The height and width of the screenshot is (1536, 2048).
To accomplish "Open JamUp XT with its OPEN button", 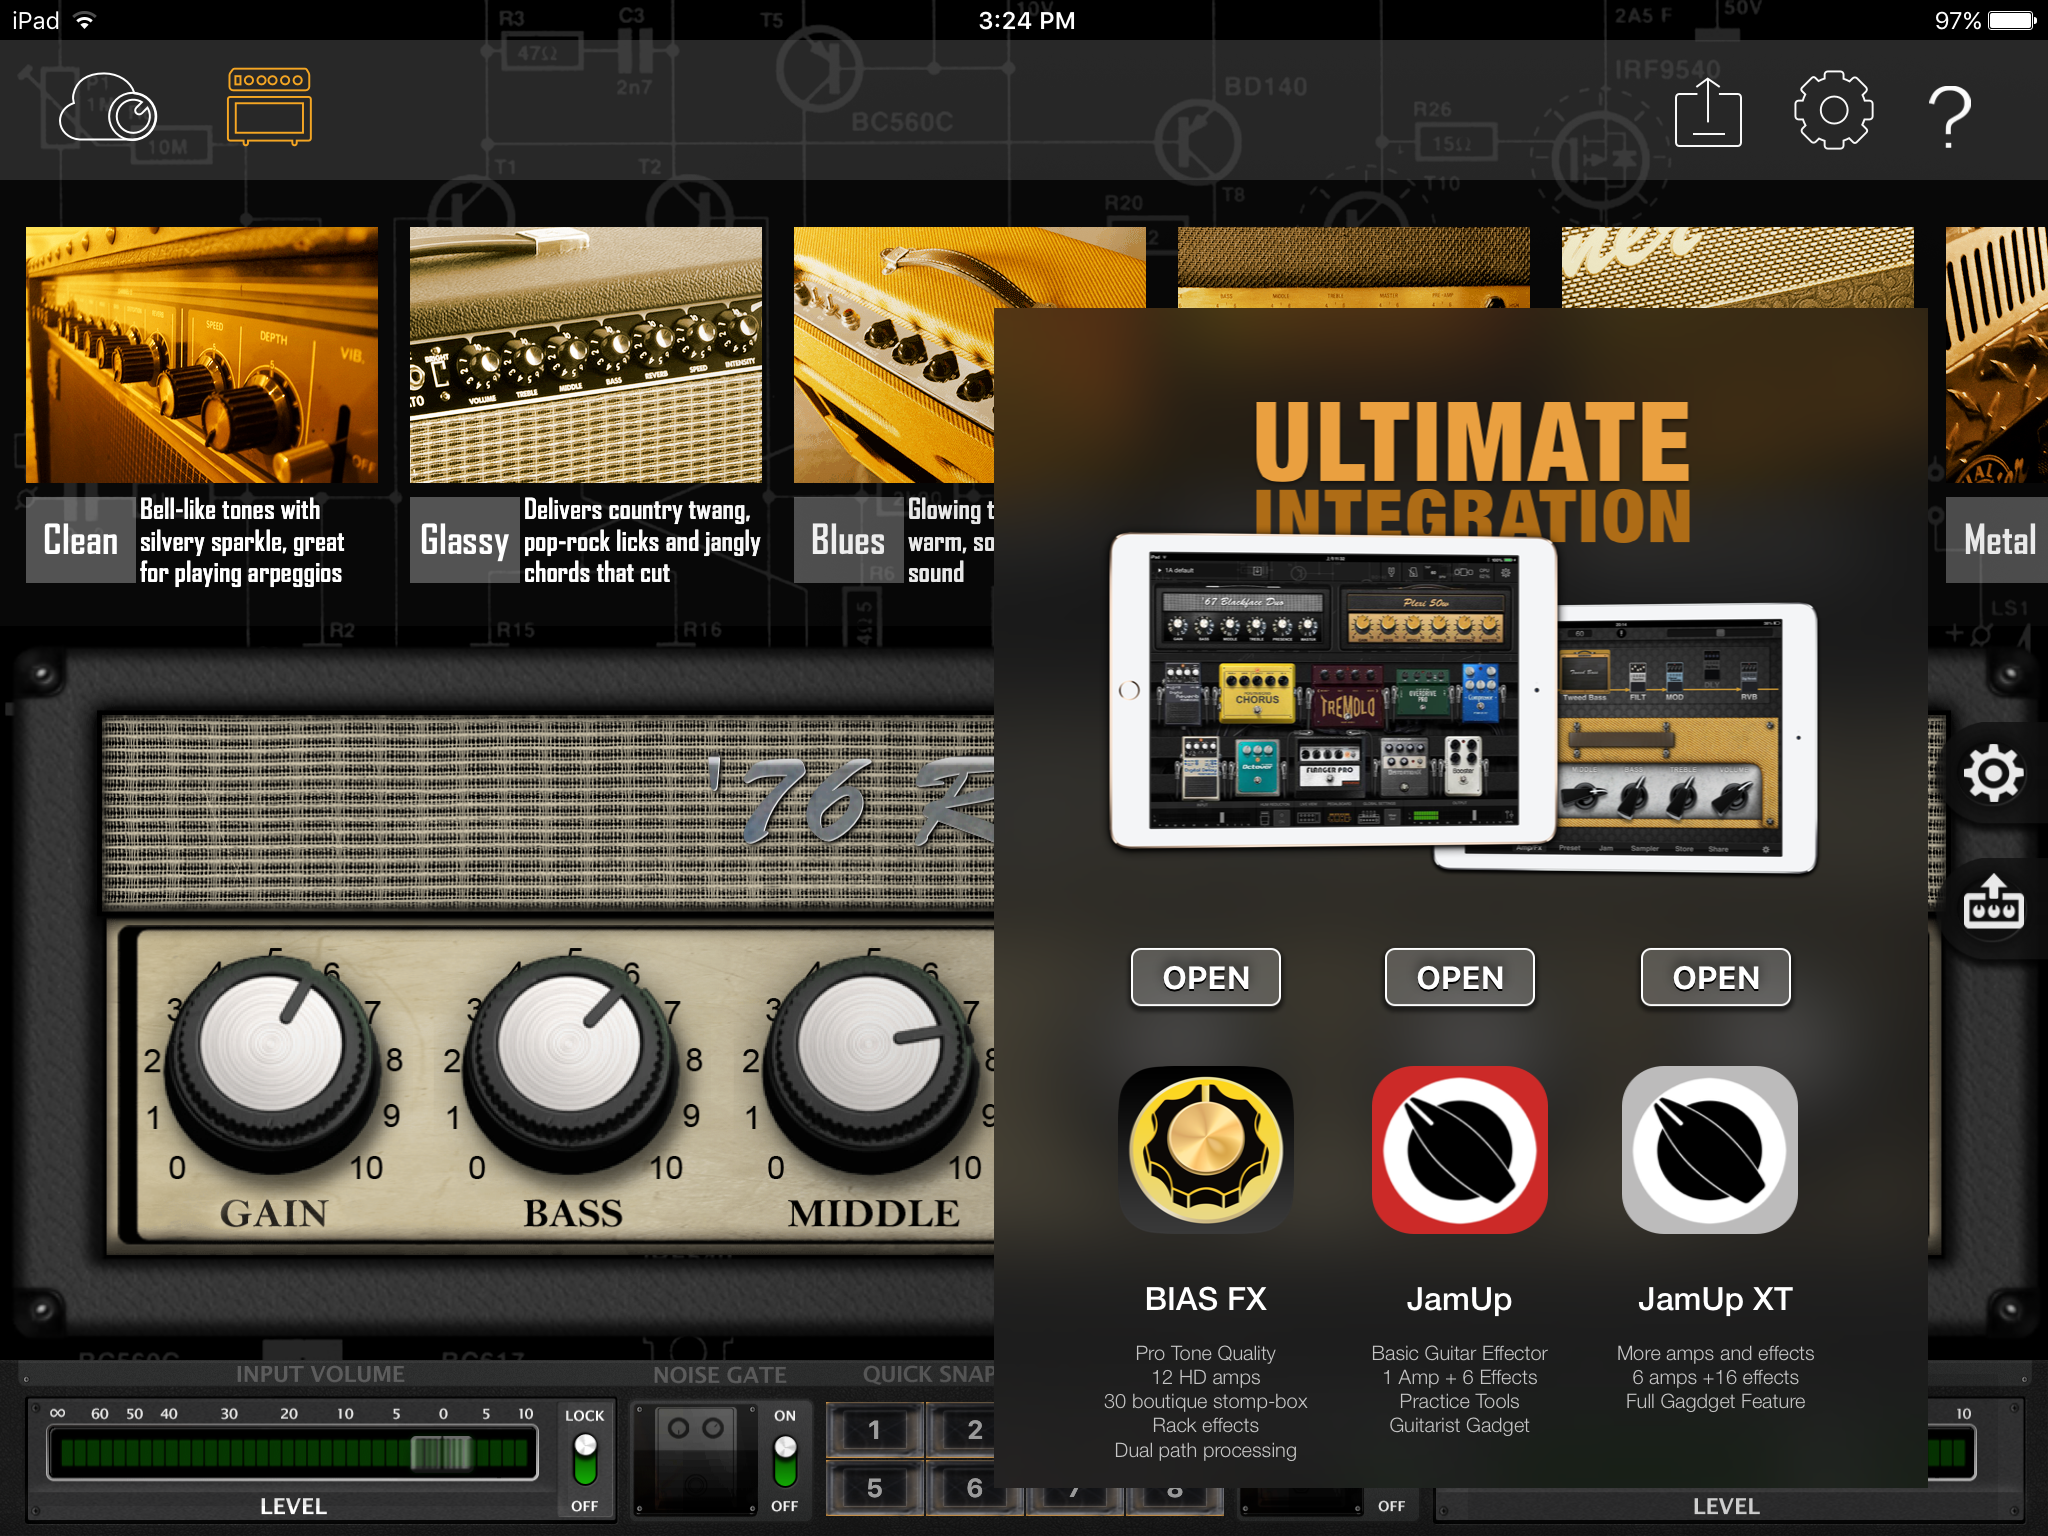I will coord(1716,977).
